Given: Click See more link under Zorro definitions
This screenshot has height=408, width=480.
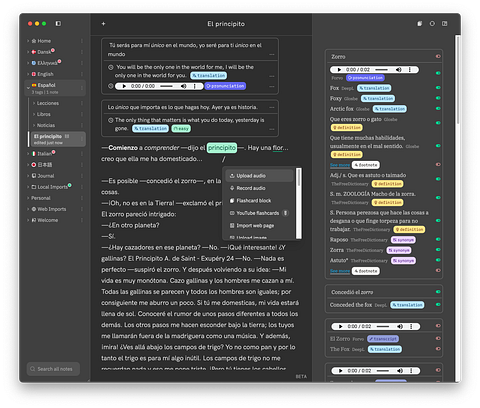Looking at the screenshot, I should coord(340,165).
